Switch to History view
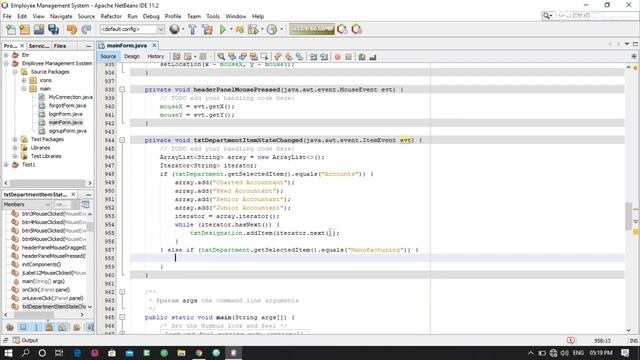The width and height of the screenshot is (640, 360). coord(156,56)
